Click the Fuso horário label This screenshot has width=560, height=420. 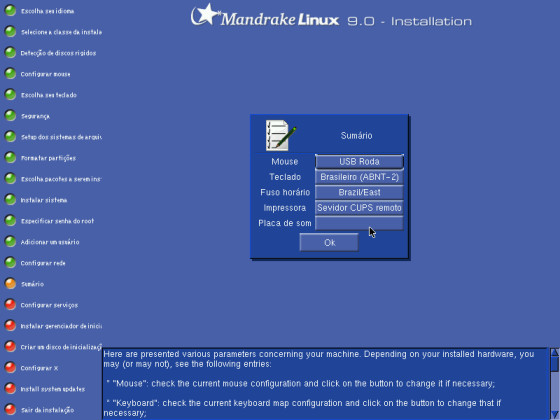pyautogui.click(x=285, y=192)
